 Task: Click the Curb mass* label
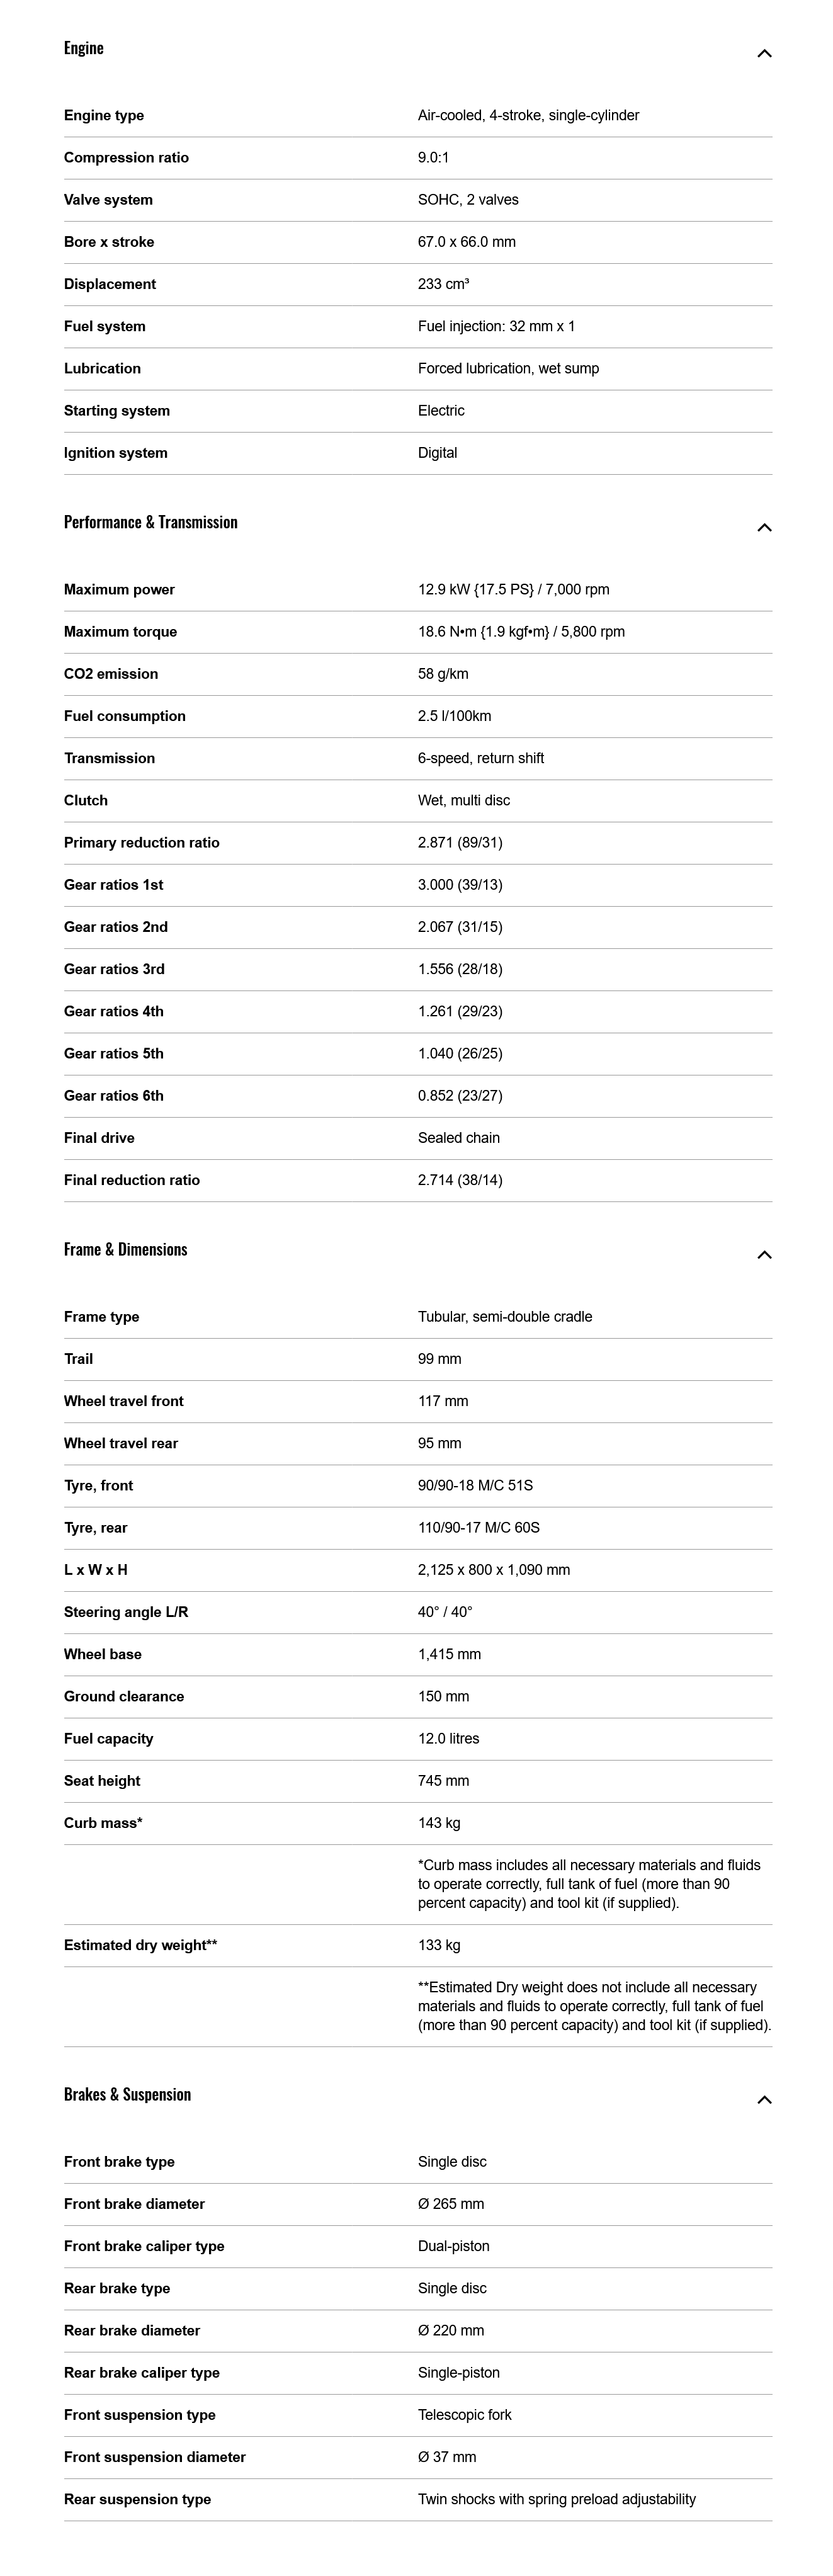tap(103, 1823)
